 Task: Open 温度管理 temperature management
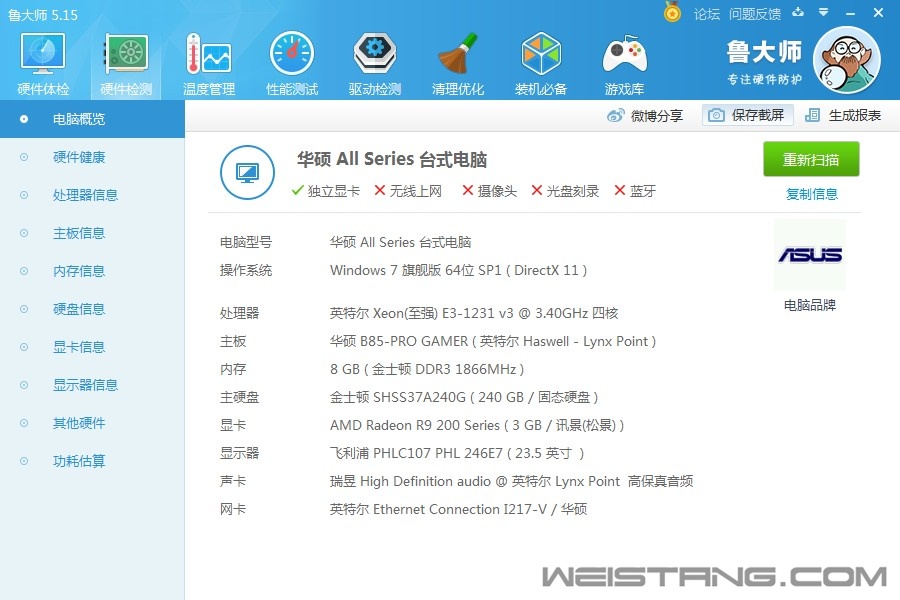[208, 63]
